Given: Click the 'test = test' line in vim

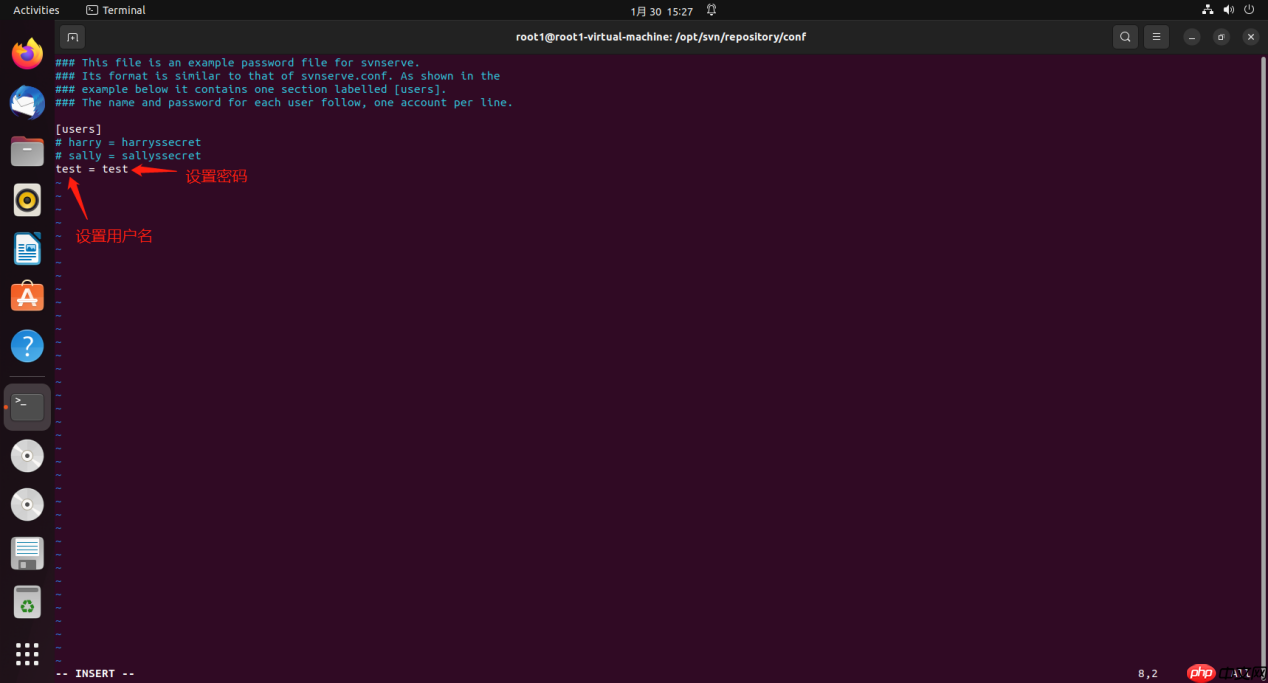Looking at the screenshot, I should [92, 168].
